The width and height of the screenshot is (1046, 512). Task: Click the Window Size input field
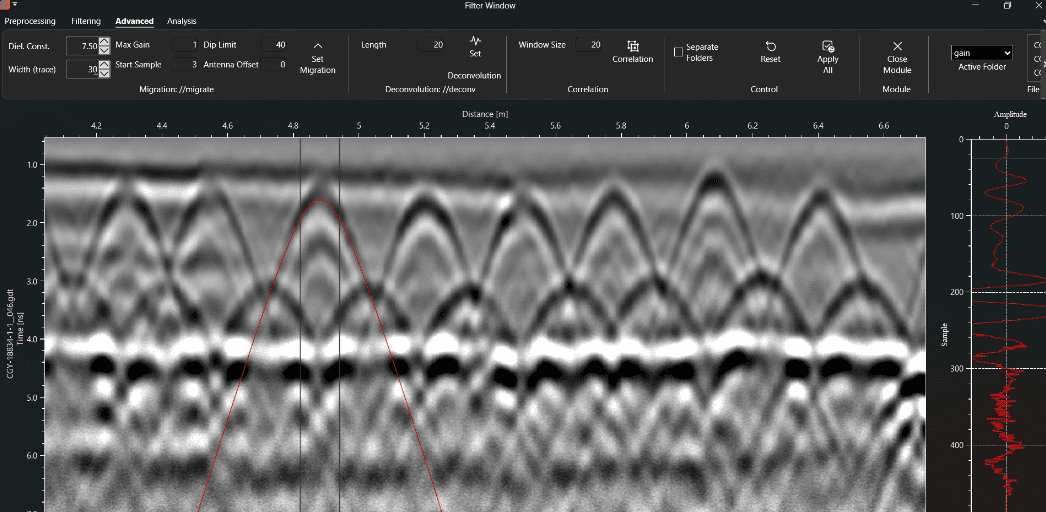click(x=589, y=45)
